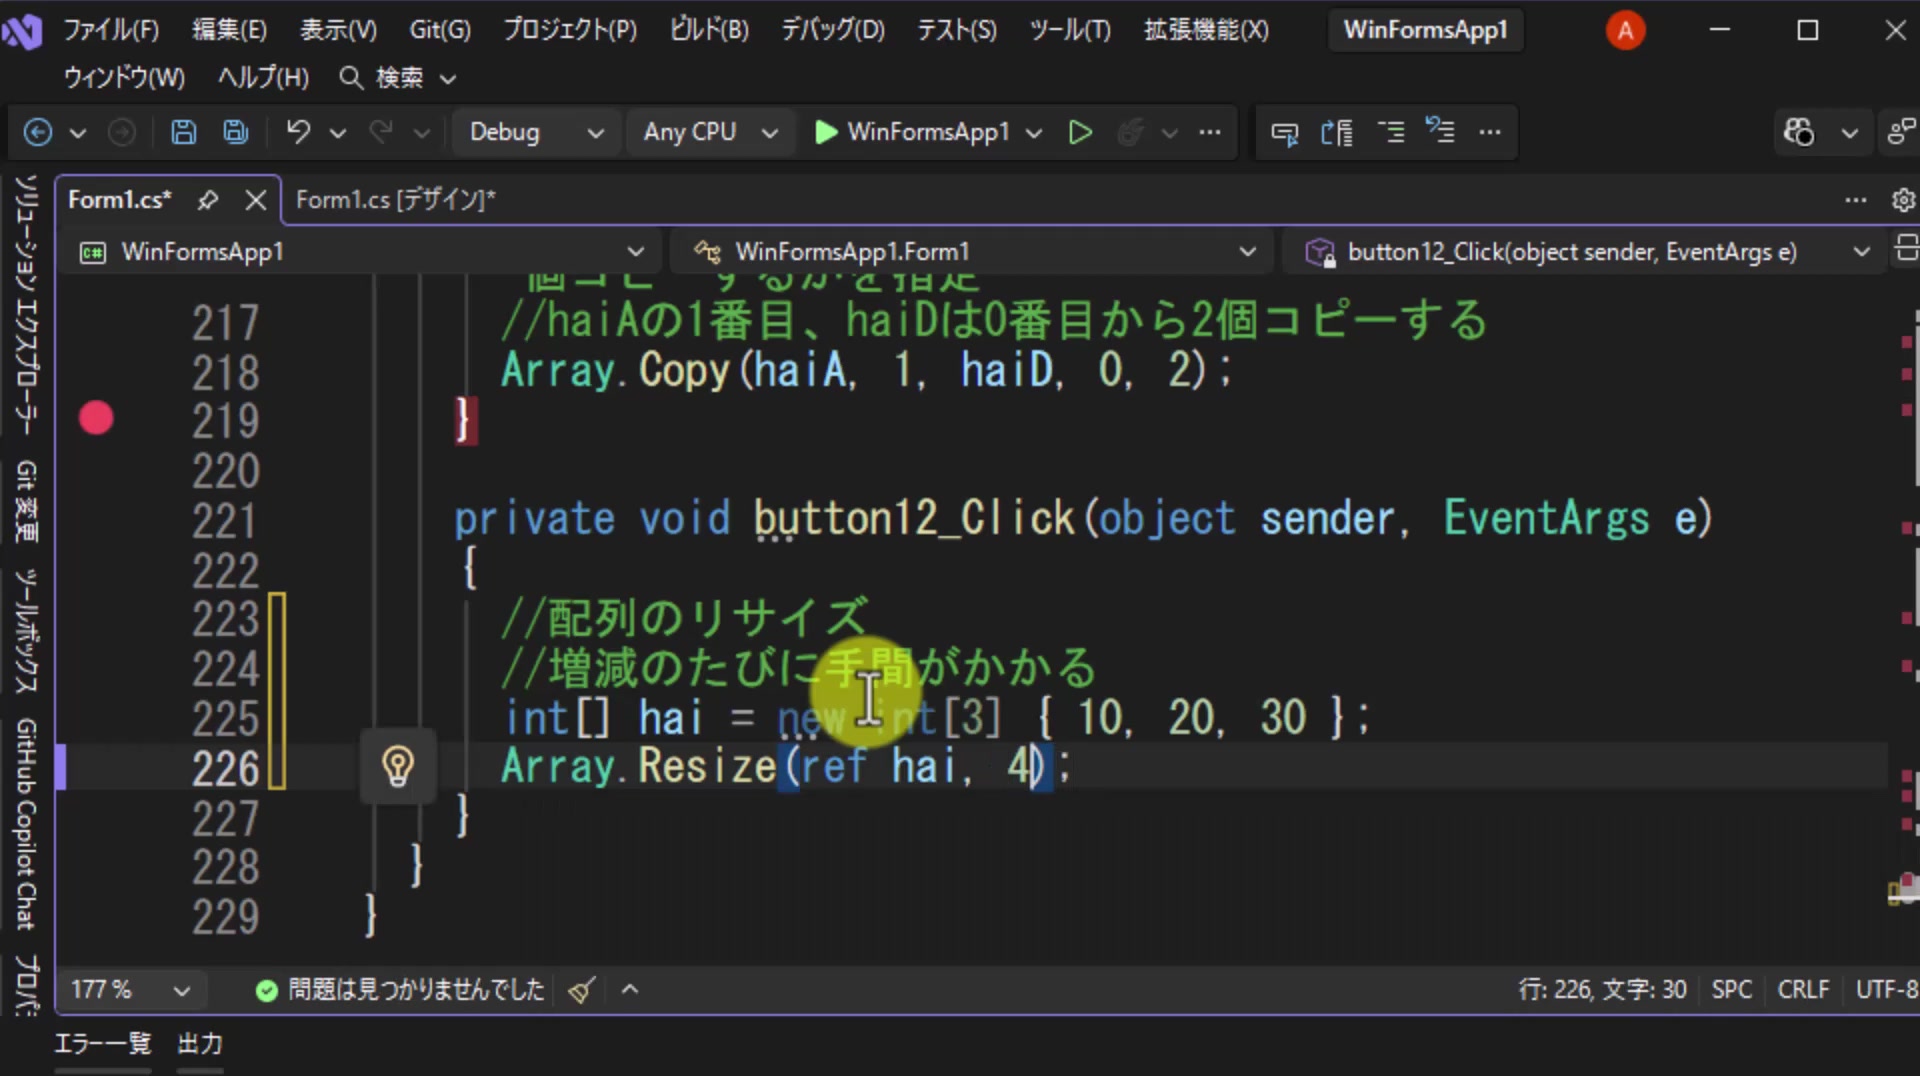Click the CRLF line ending indicator
The height and width of the screenshot is (1076, 1920).
click(1803, 990)
